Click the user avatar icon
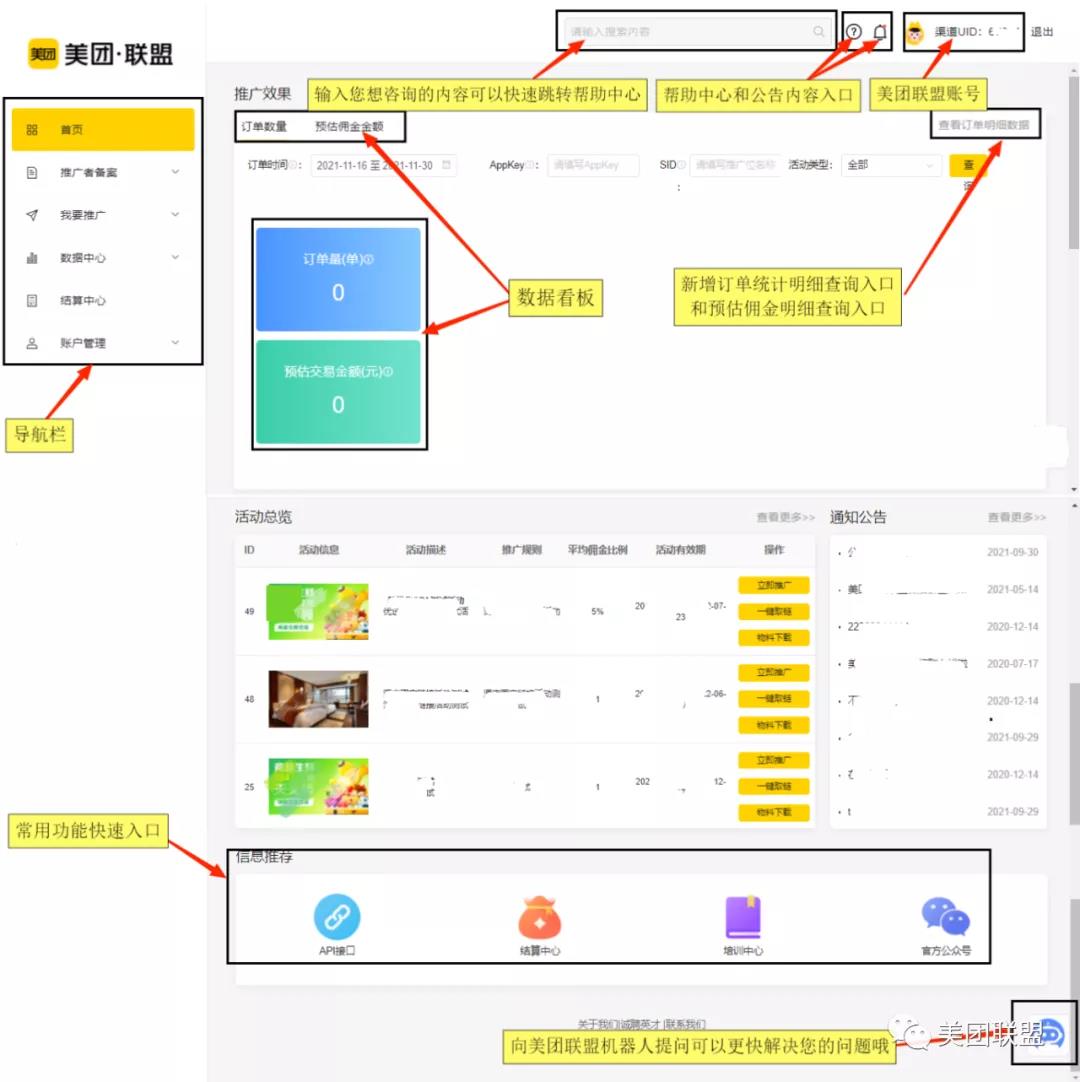1080x1082 pixels. (x=915, y=32)
